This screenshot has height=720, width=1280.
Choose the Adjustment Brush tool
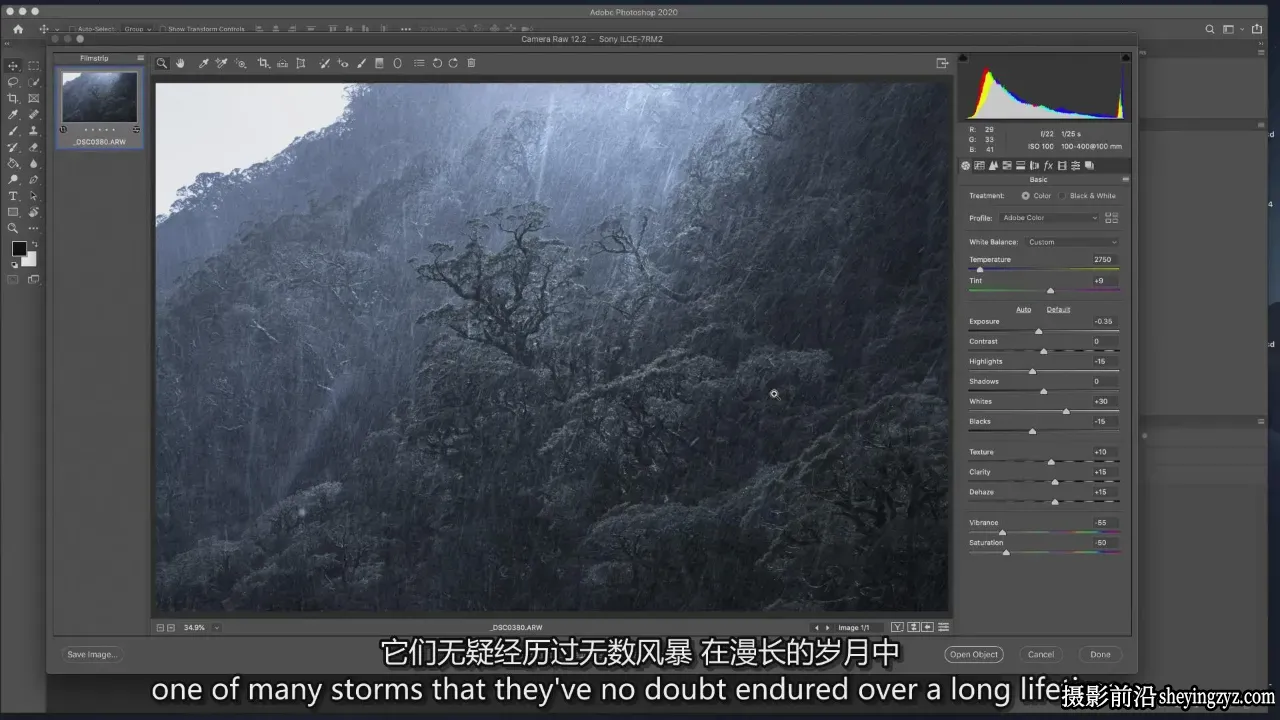pos(362,63)
